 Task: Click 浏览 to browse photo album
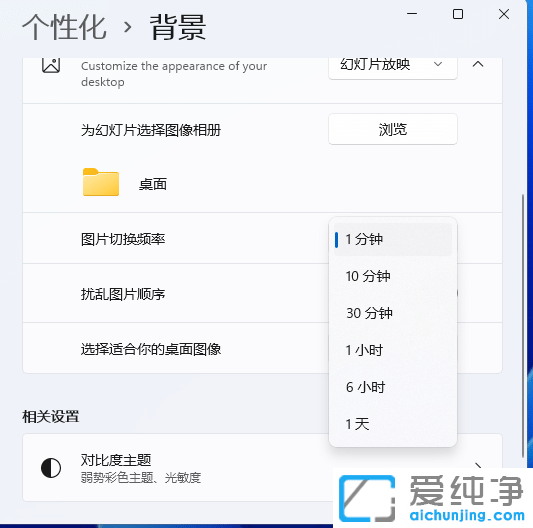tap(393, 129)
